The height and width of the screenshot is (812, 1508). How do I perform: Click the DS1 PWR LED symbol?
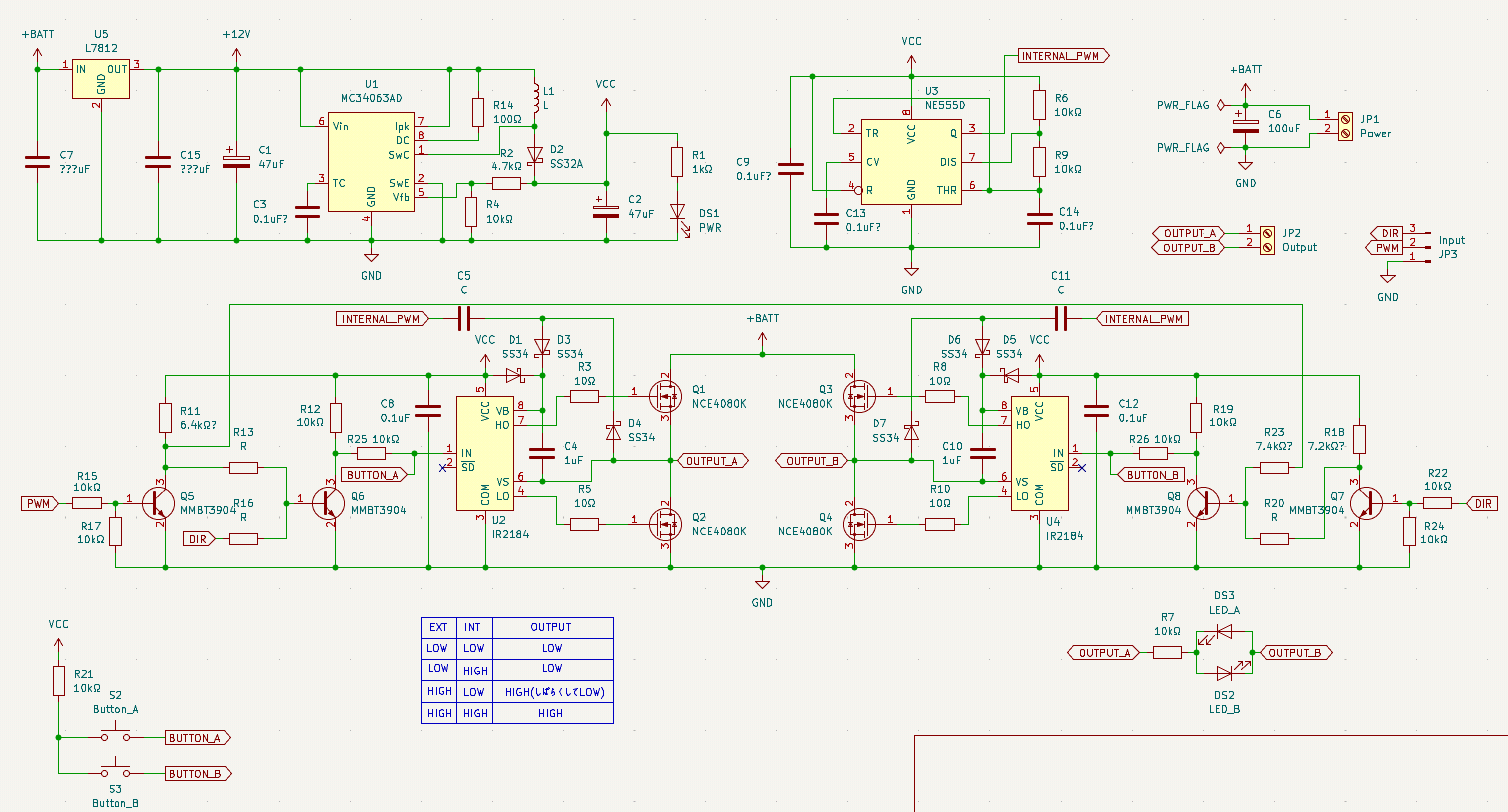[x=677, y=212]
